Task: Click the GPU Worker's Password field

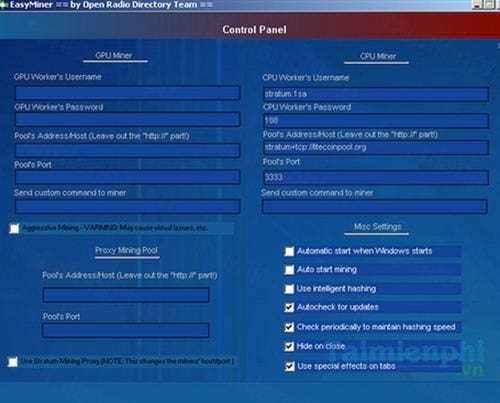Action: (x=127, y=120)
